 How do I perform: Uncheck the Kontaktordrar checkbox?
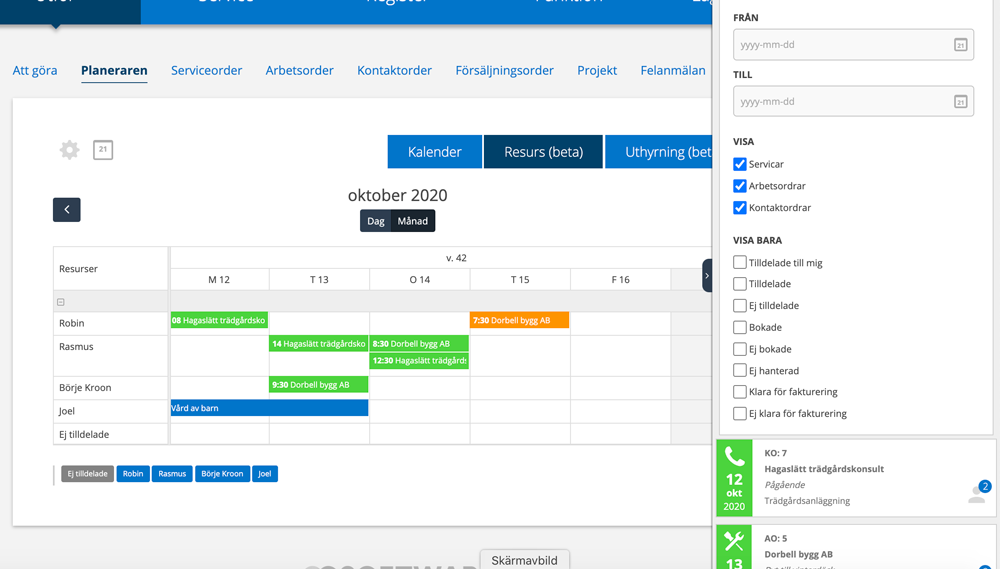click(x=740, y=207)
